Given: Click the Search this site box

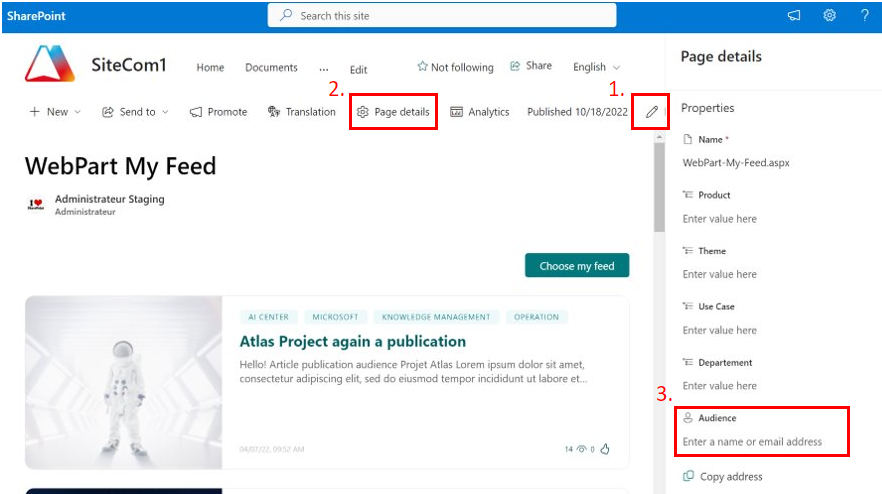Looking at the screenshot, I should (x=442, y=16).
